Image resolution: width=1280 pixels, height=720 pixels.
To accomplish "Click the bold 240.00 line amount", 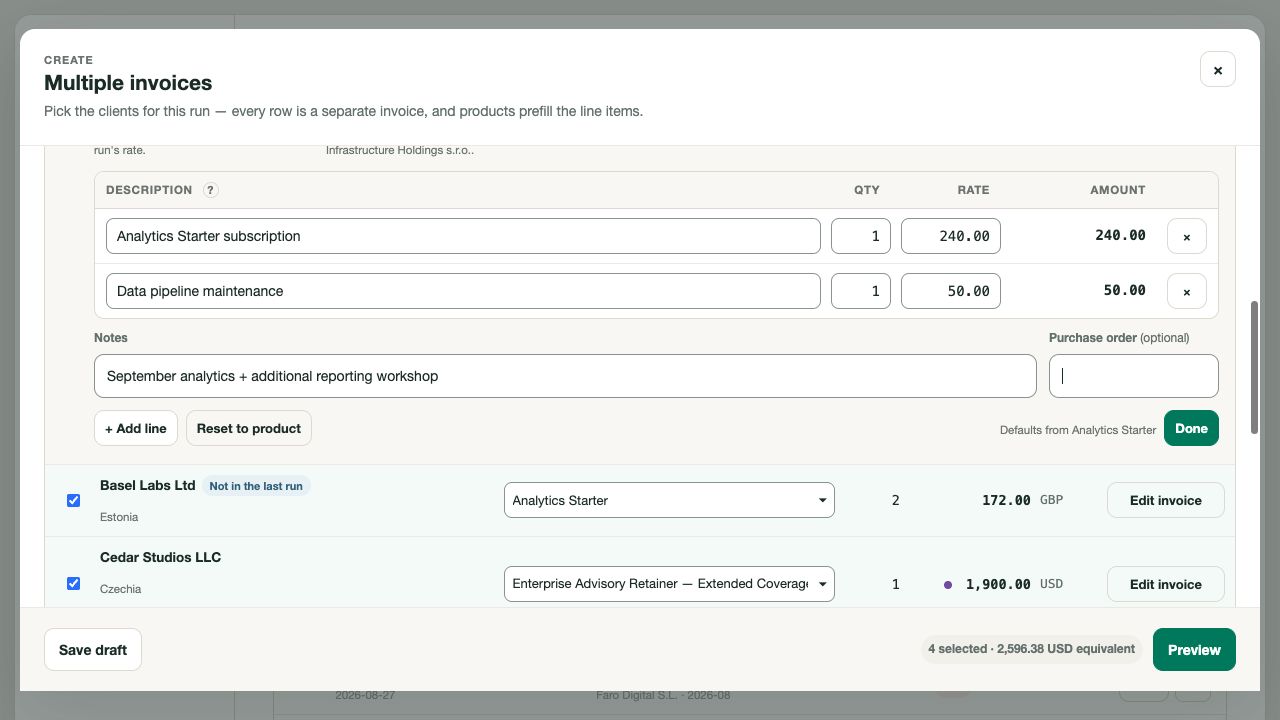I will (1121, 236).
